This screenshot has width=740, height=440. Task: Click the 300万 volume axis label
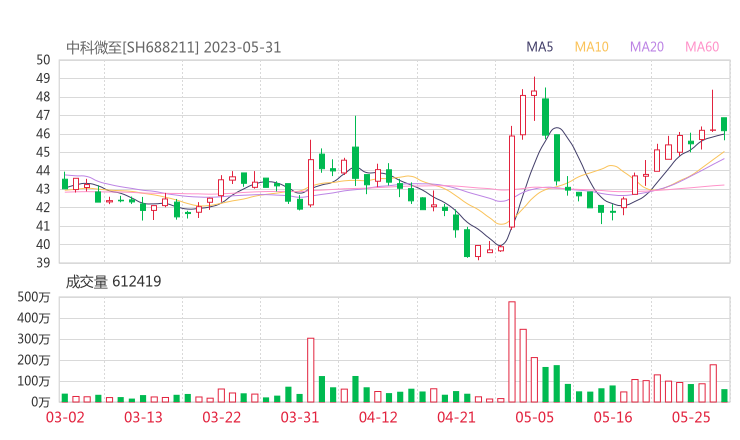pos(34,339)
